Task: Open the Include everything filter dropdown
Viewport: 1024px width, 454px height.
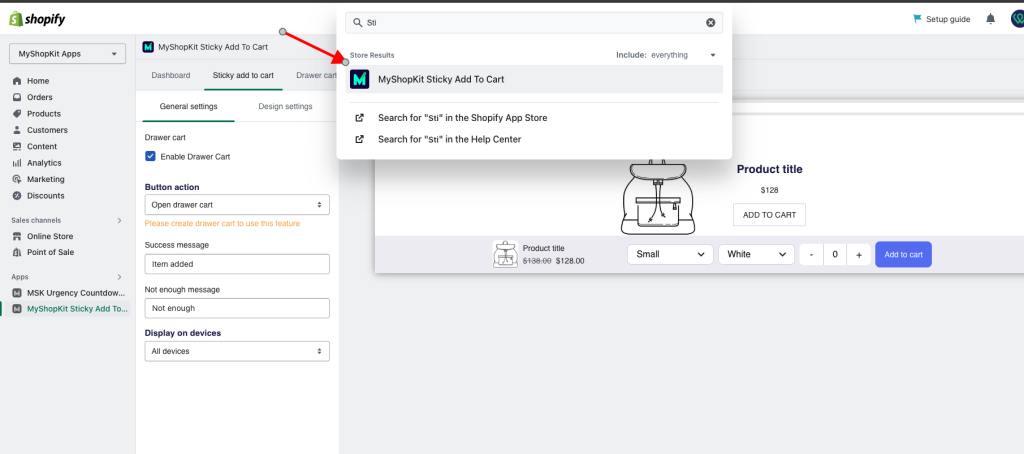Action: coord(666,55)
